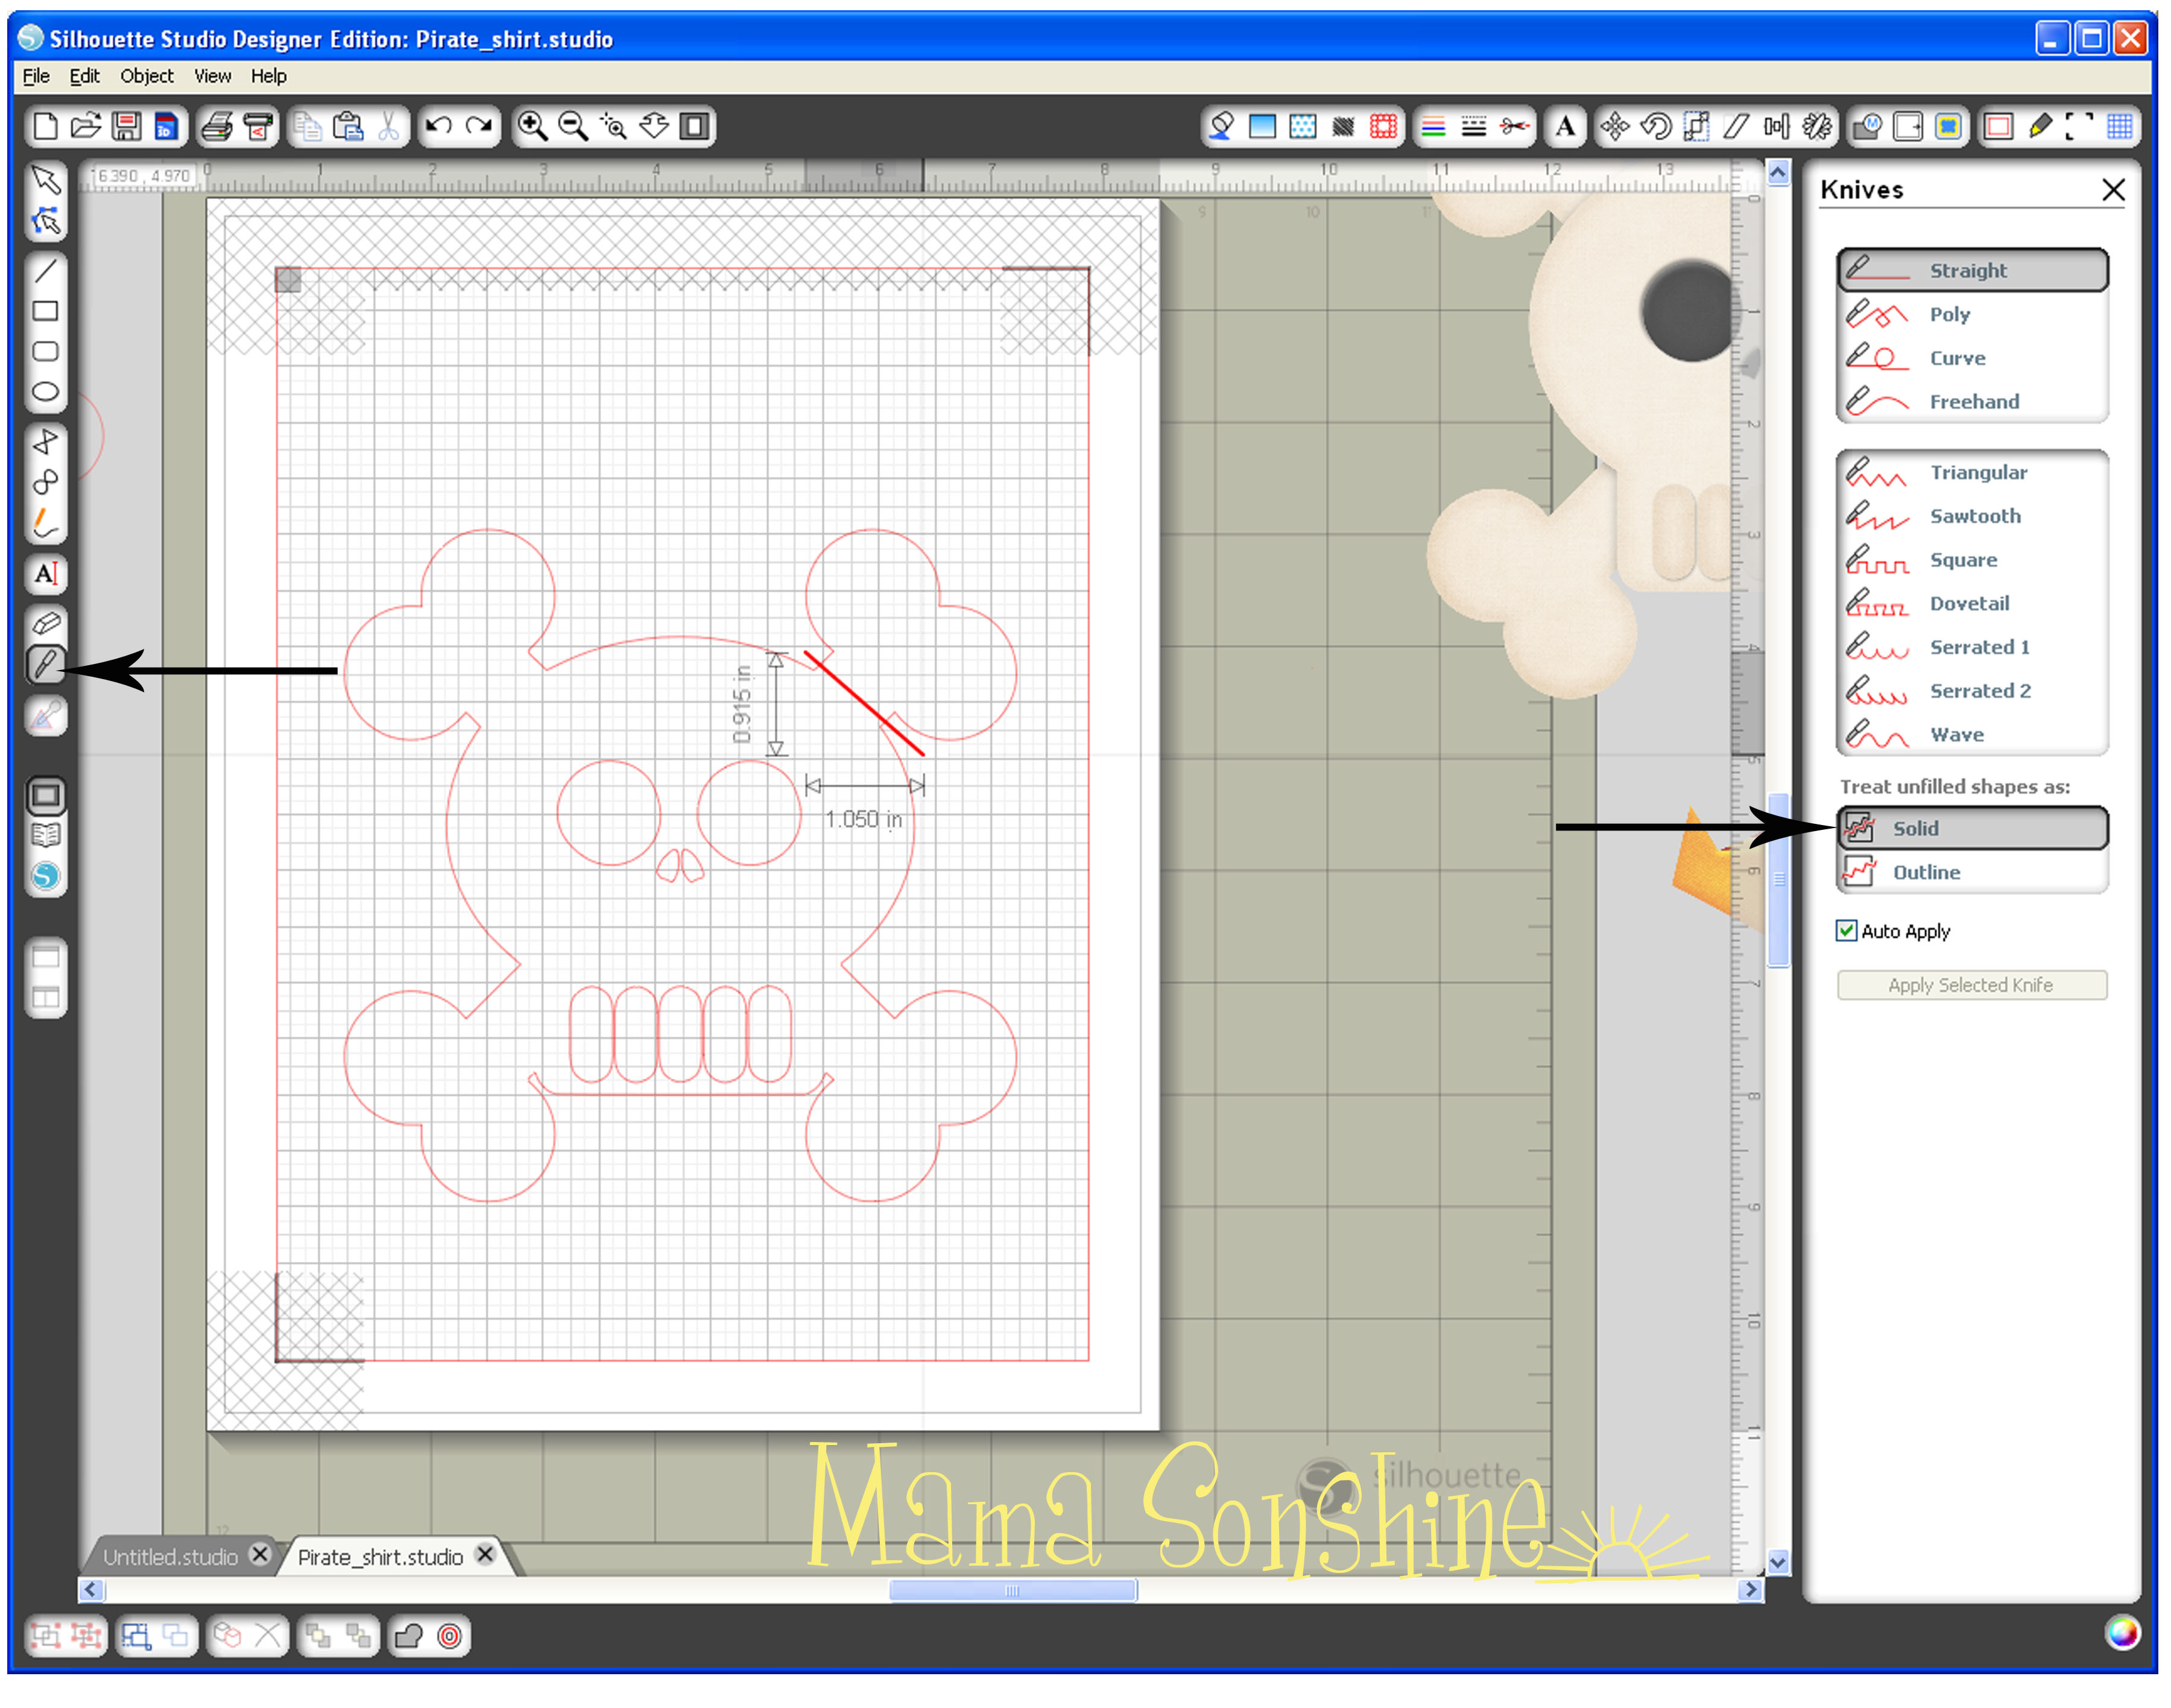Close the Pirate_shirt.studio tab
The width and height of the screenshot is (2171, 1708).
point(485,1555)
